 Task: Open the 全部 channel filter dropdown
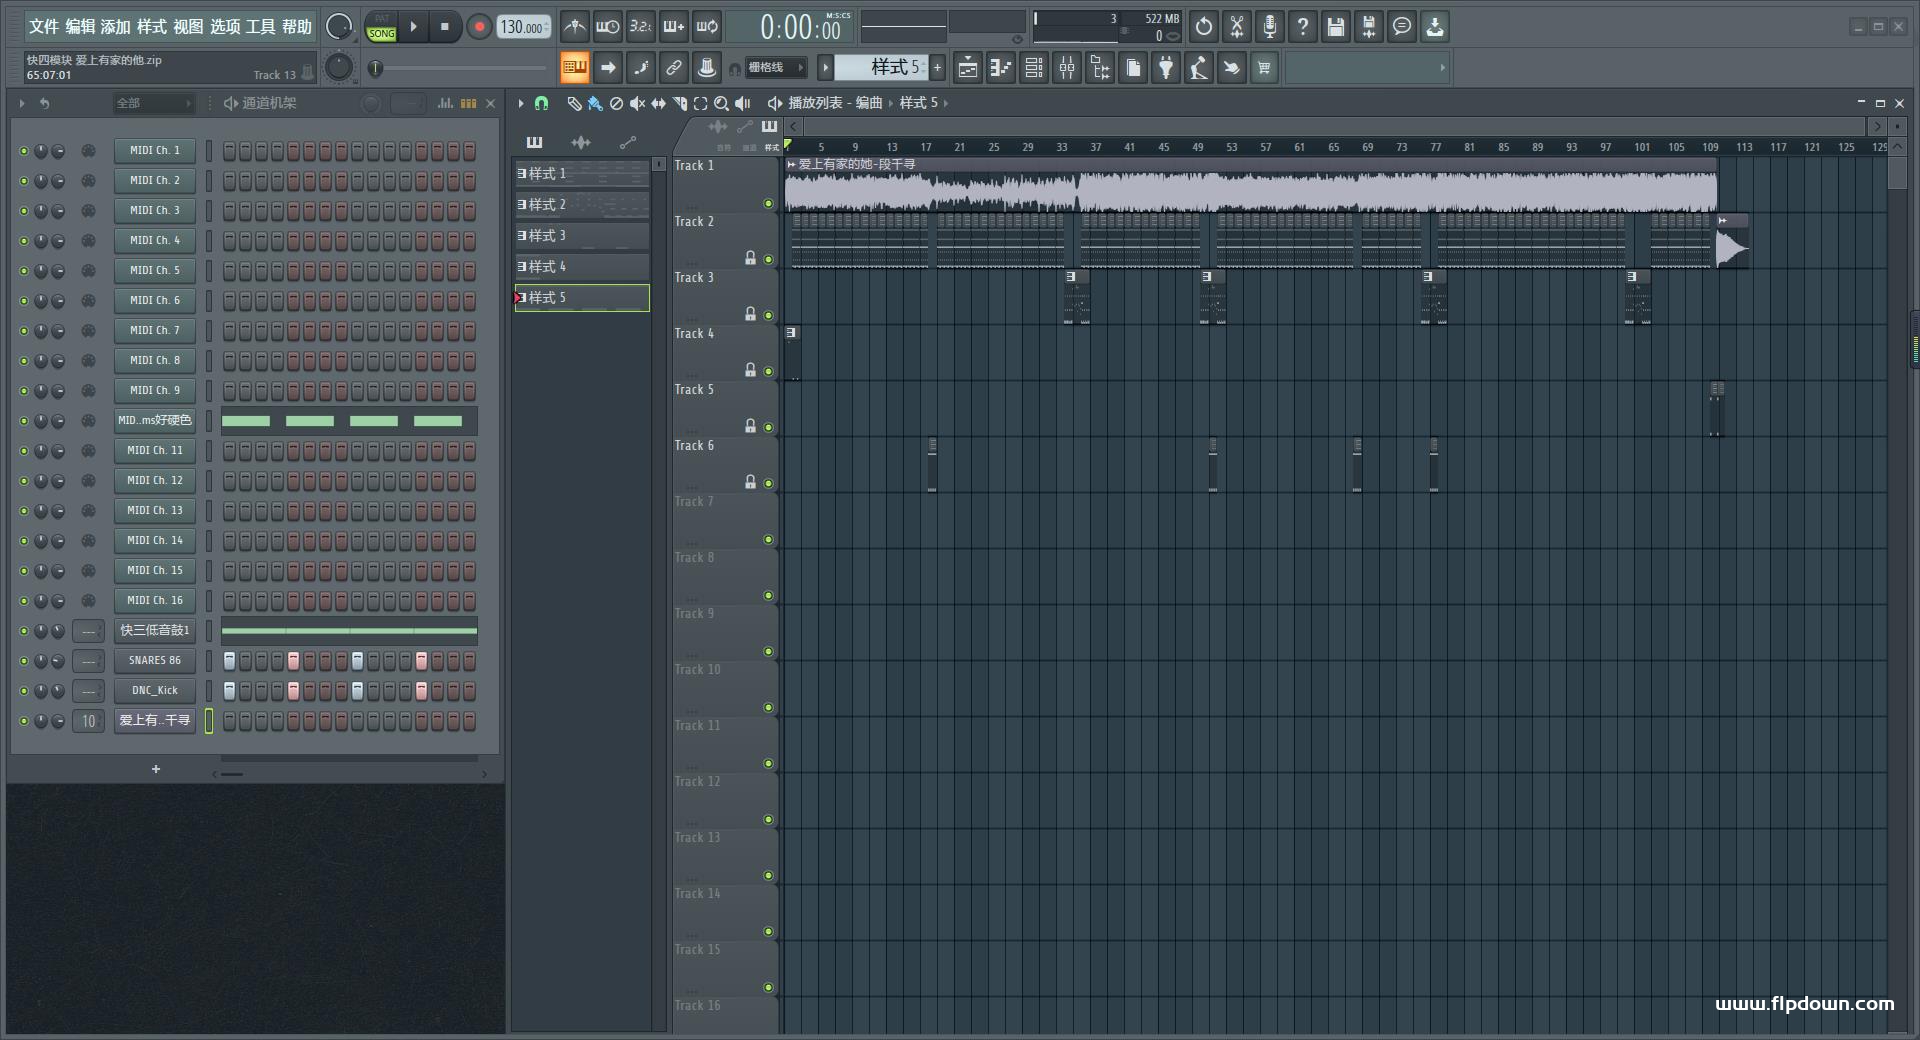point(153,103)
